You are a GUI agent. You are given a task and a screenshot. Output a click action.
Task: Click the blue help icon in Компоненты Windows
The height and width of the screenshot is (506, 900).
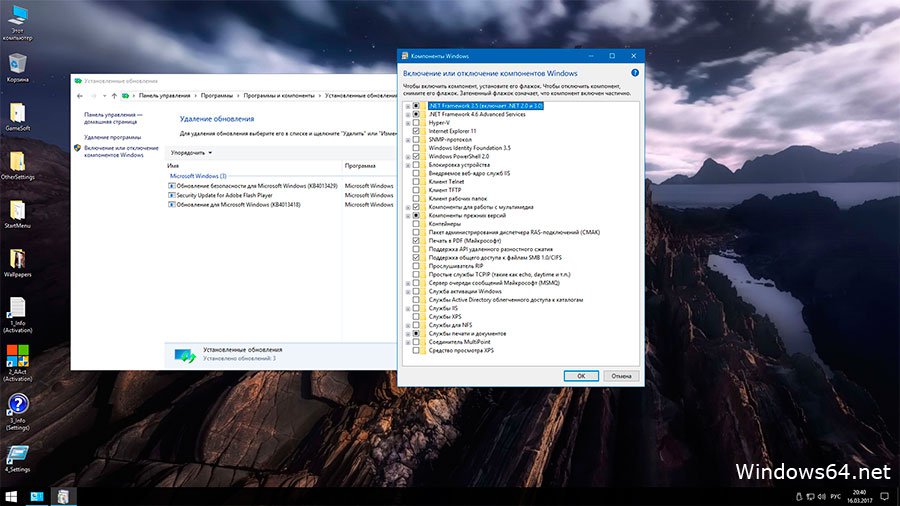635,73
